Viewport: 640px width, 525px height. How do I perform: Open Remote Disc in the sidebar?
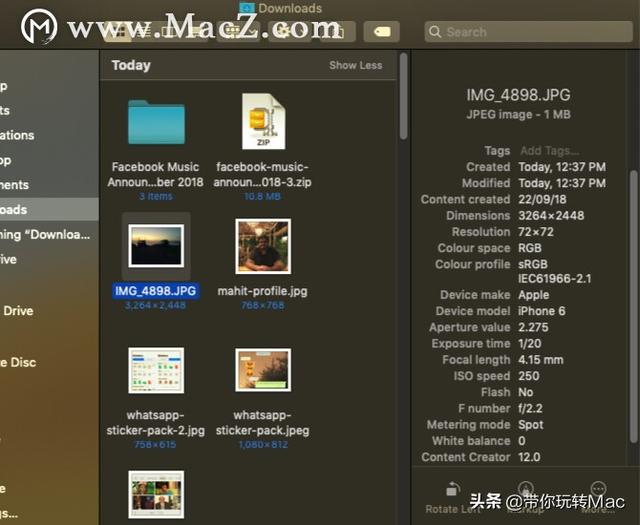18,363
